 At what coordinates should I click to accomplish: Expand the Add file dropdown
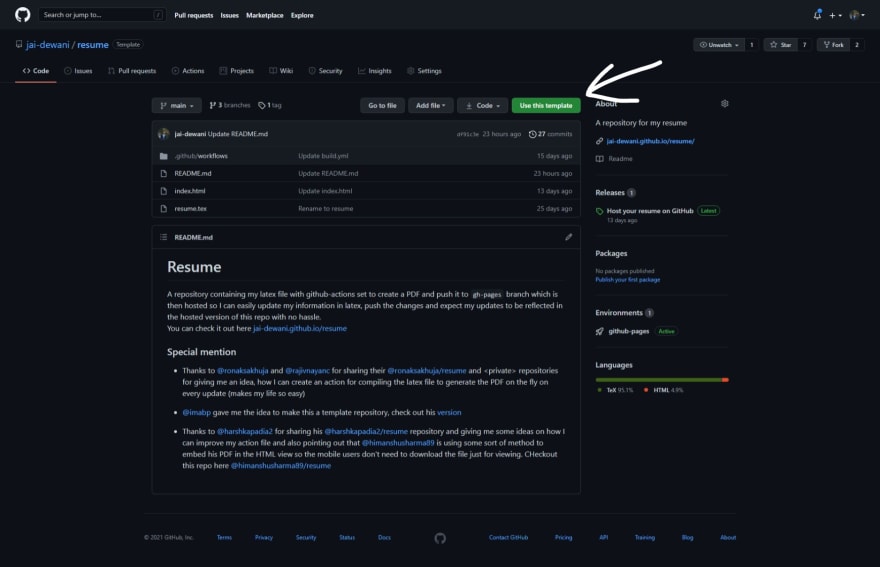[430, 106]
